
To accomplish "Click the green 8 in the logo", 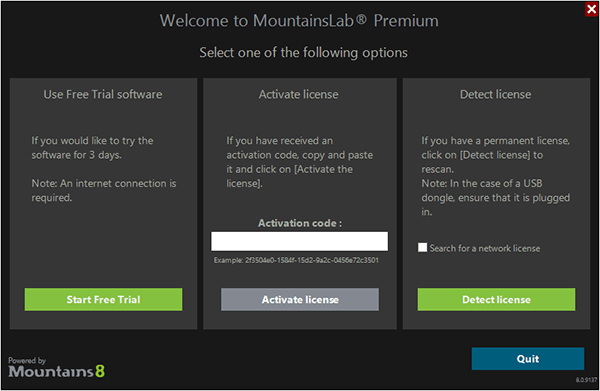I will pyautogui.click(x=100, y=371).
